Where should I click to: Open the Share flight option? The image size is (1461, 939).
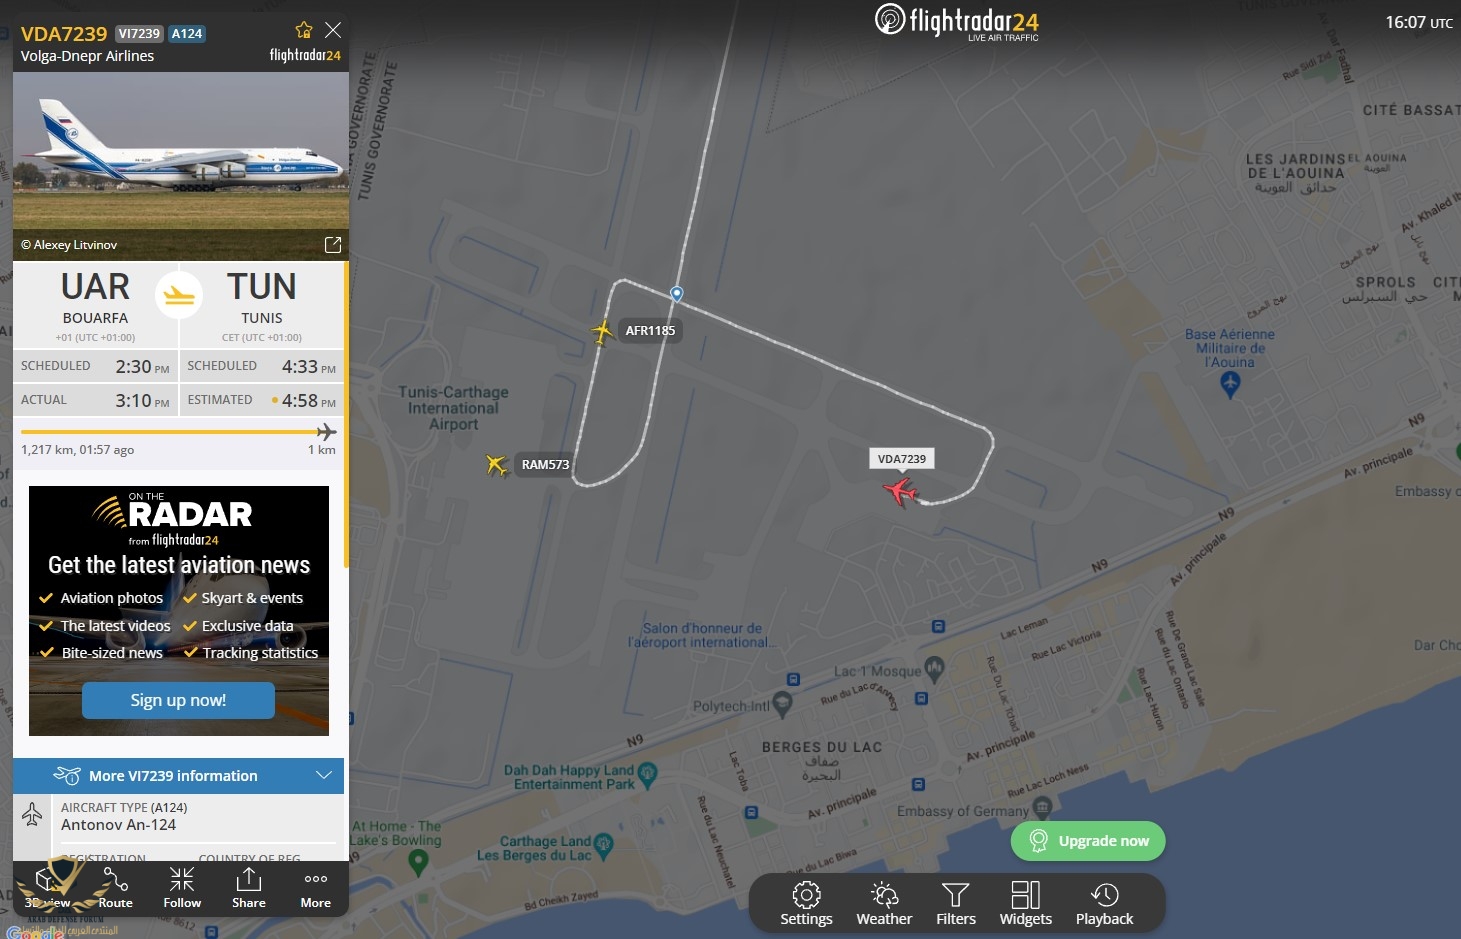(249, 888)
